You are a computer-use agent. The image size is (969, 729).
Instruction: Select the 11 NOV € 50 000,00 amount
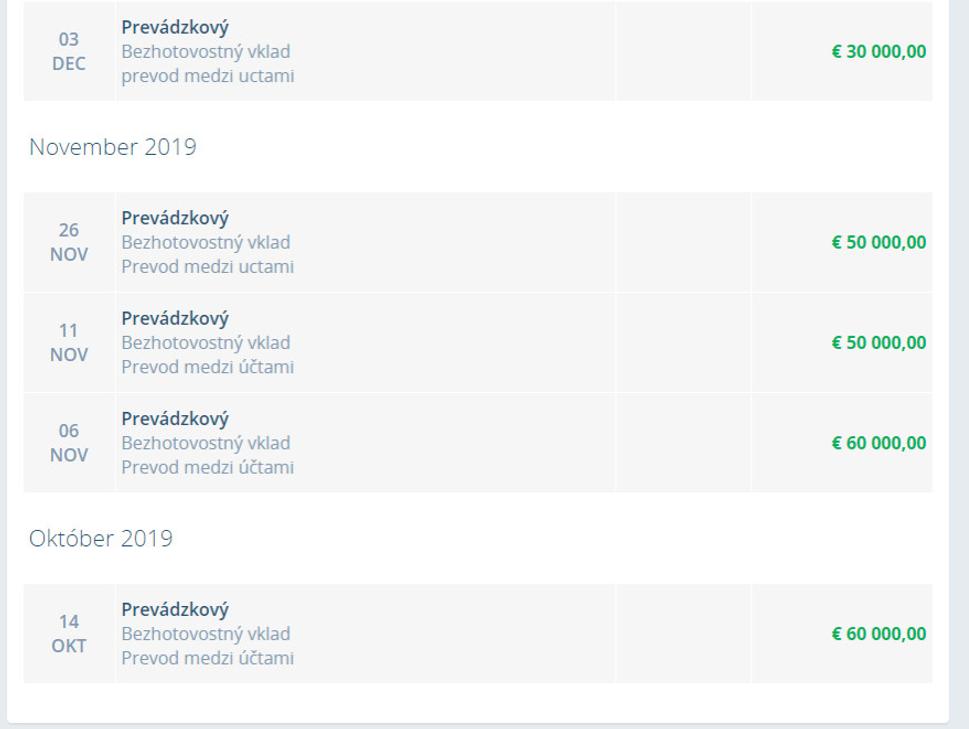tap(879, 342)
